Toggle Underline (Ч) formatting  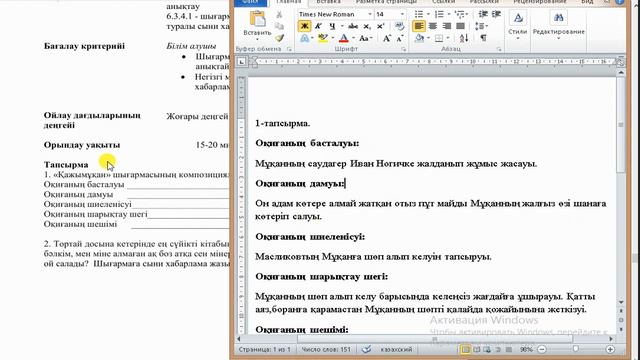(x=332, y=26)
